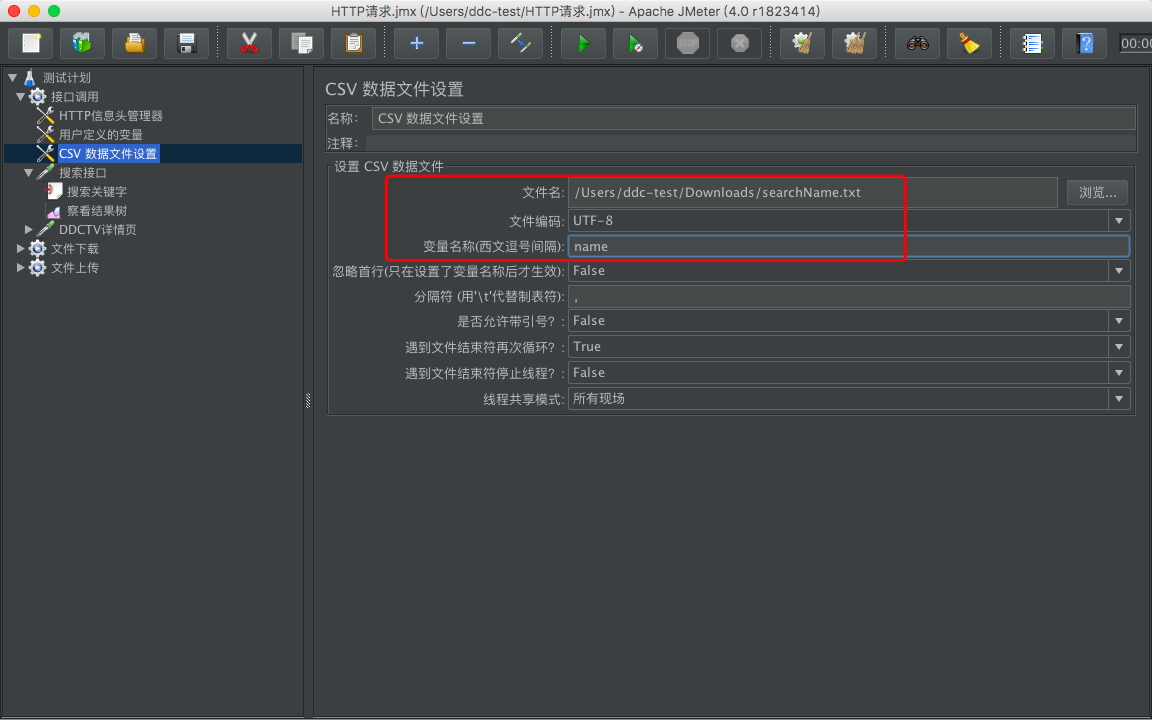Select 搜索关键字 tree item
Screen dimensions: 1152x720
(x=96, y=192)
